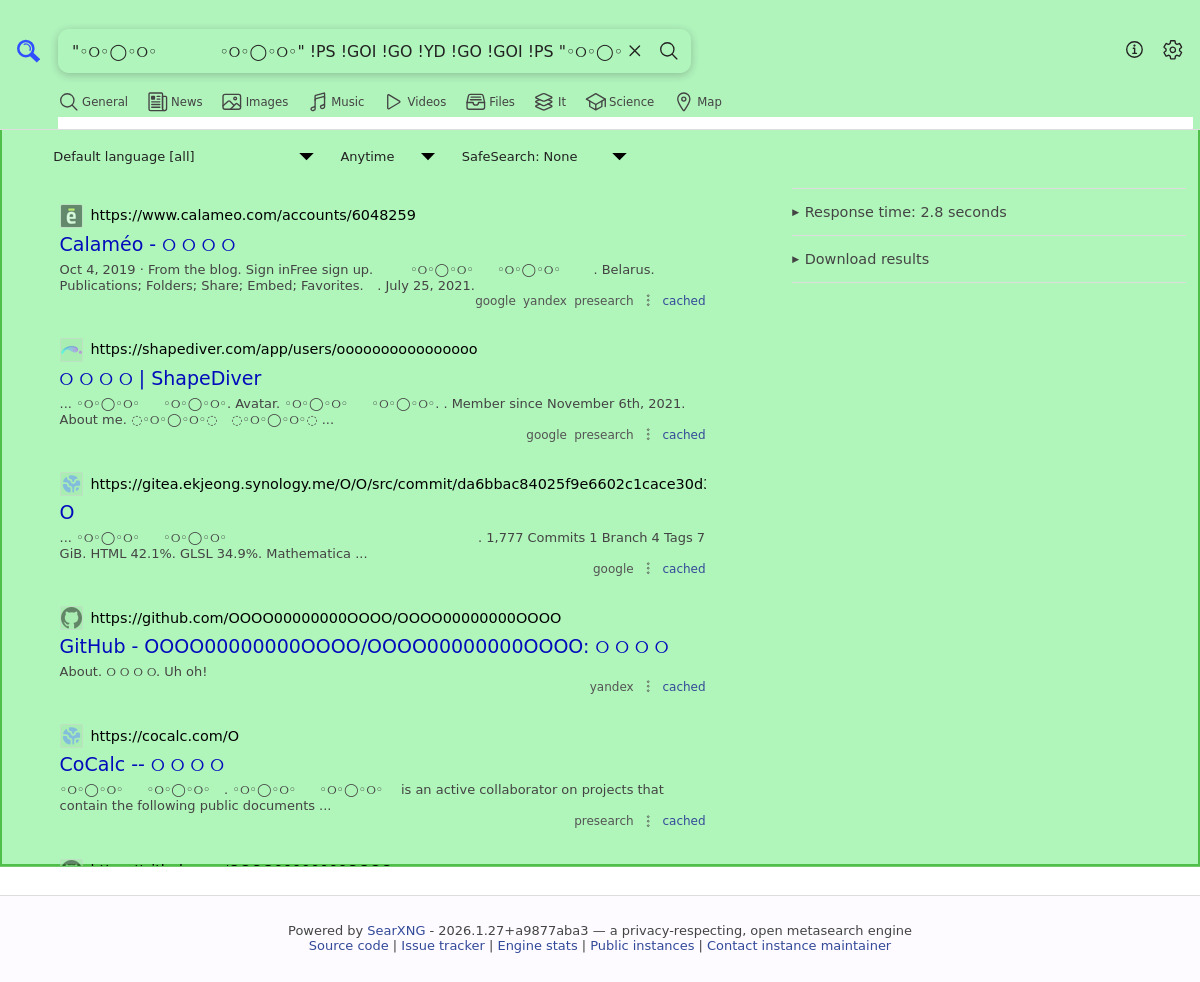Expand the Anytime time range dropdown

(x=387, y=157)
